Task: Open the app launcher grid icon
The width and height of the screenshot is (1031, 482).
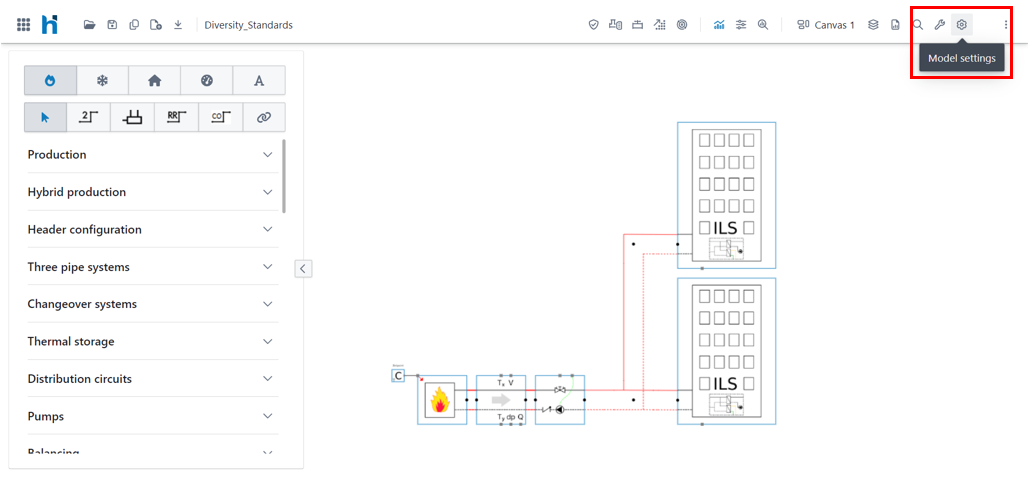Action: point(23,25)
